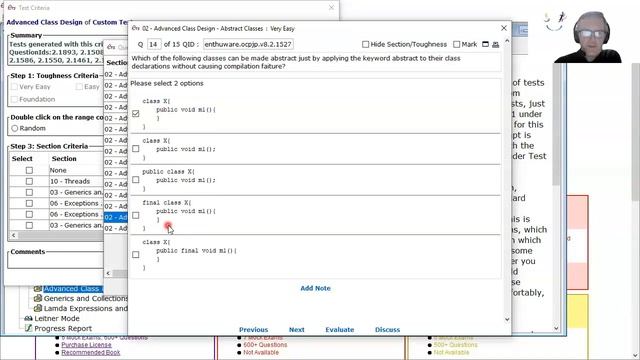Select Lamda Expressions tree item
The width and height of the screenshot is (640, 360).
pyautogui.click(x=86, y=308)
